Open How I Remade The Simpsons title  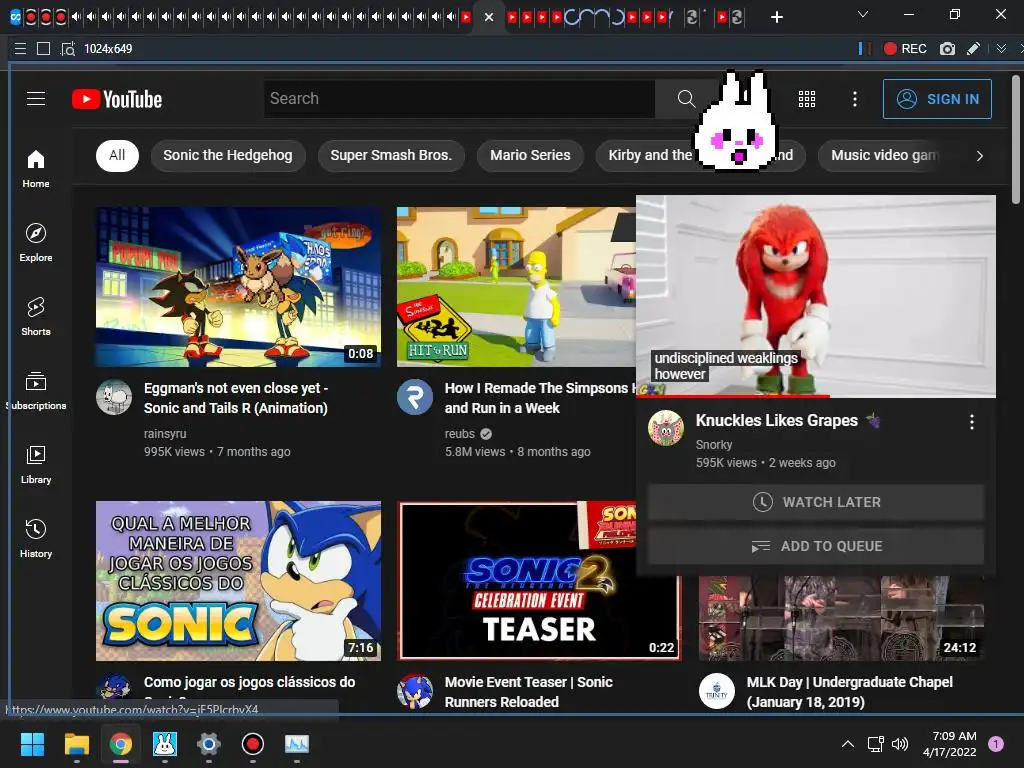tap(540, 398)
